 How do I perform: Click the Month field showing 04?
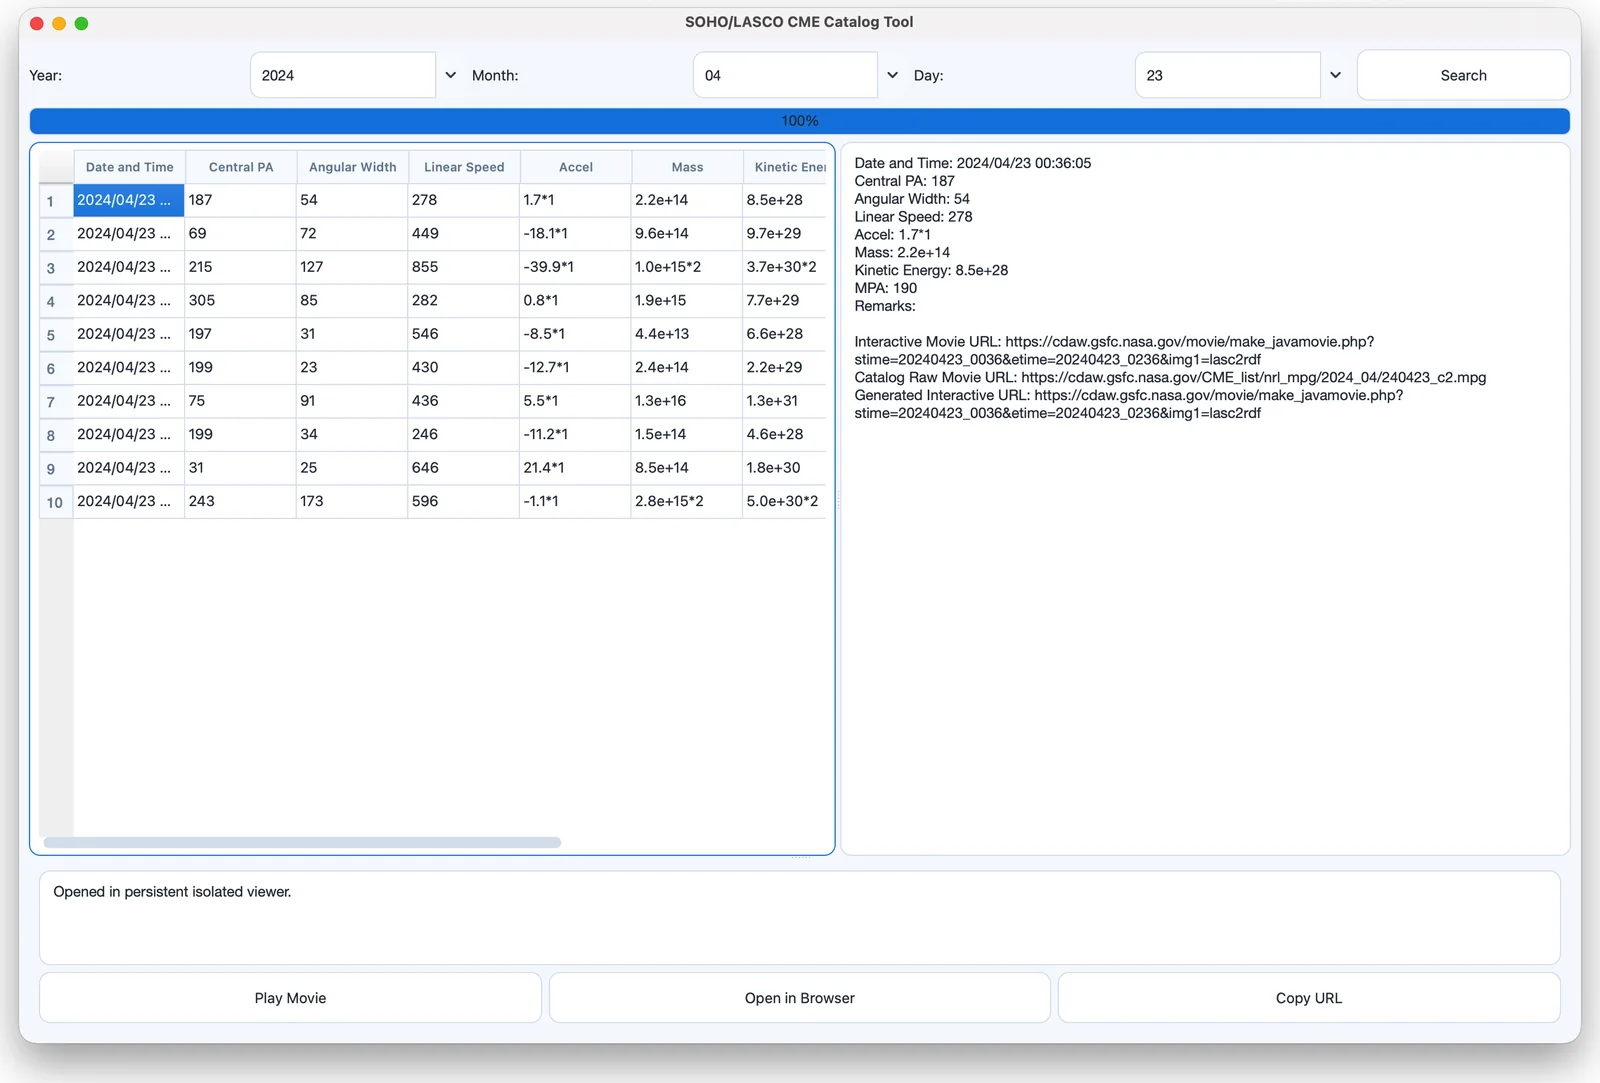tap(785, 75)
